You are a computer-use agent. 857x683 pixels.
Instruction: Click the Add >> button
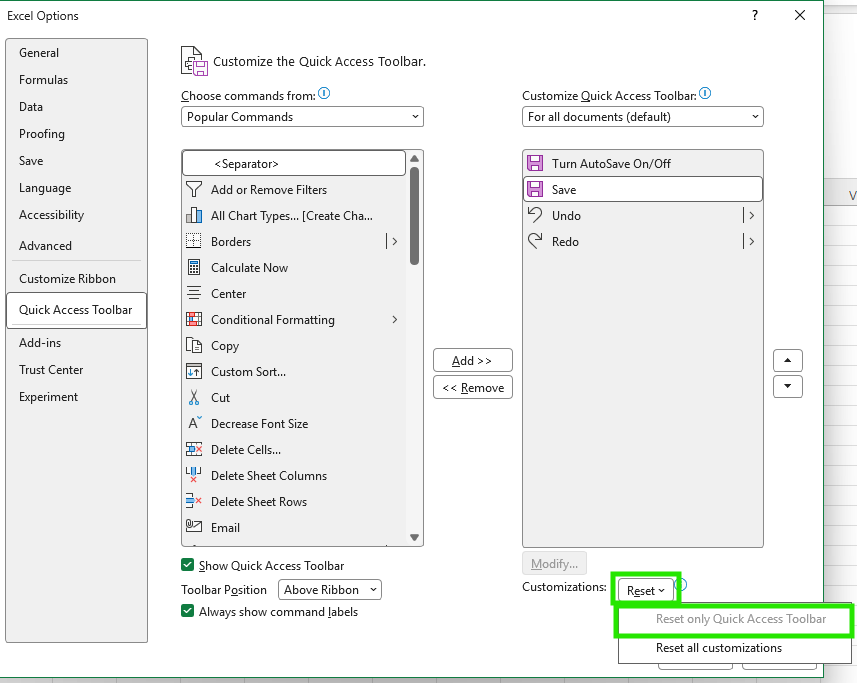point(473,361)
